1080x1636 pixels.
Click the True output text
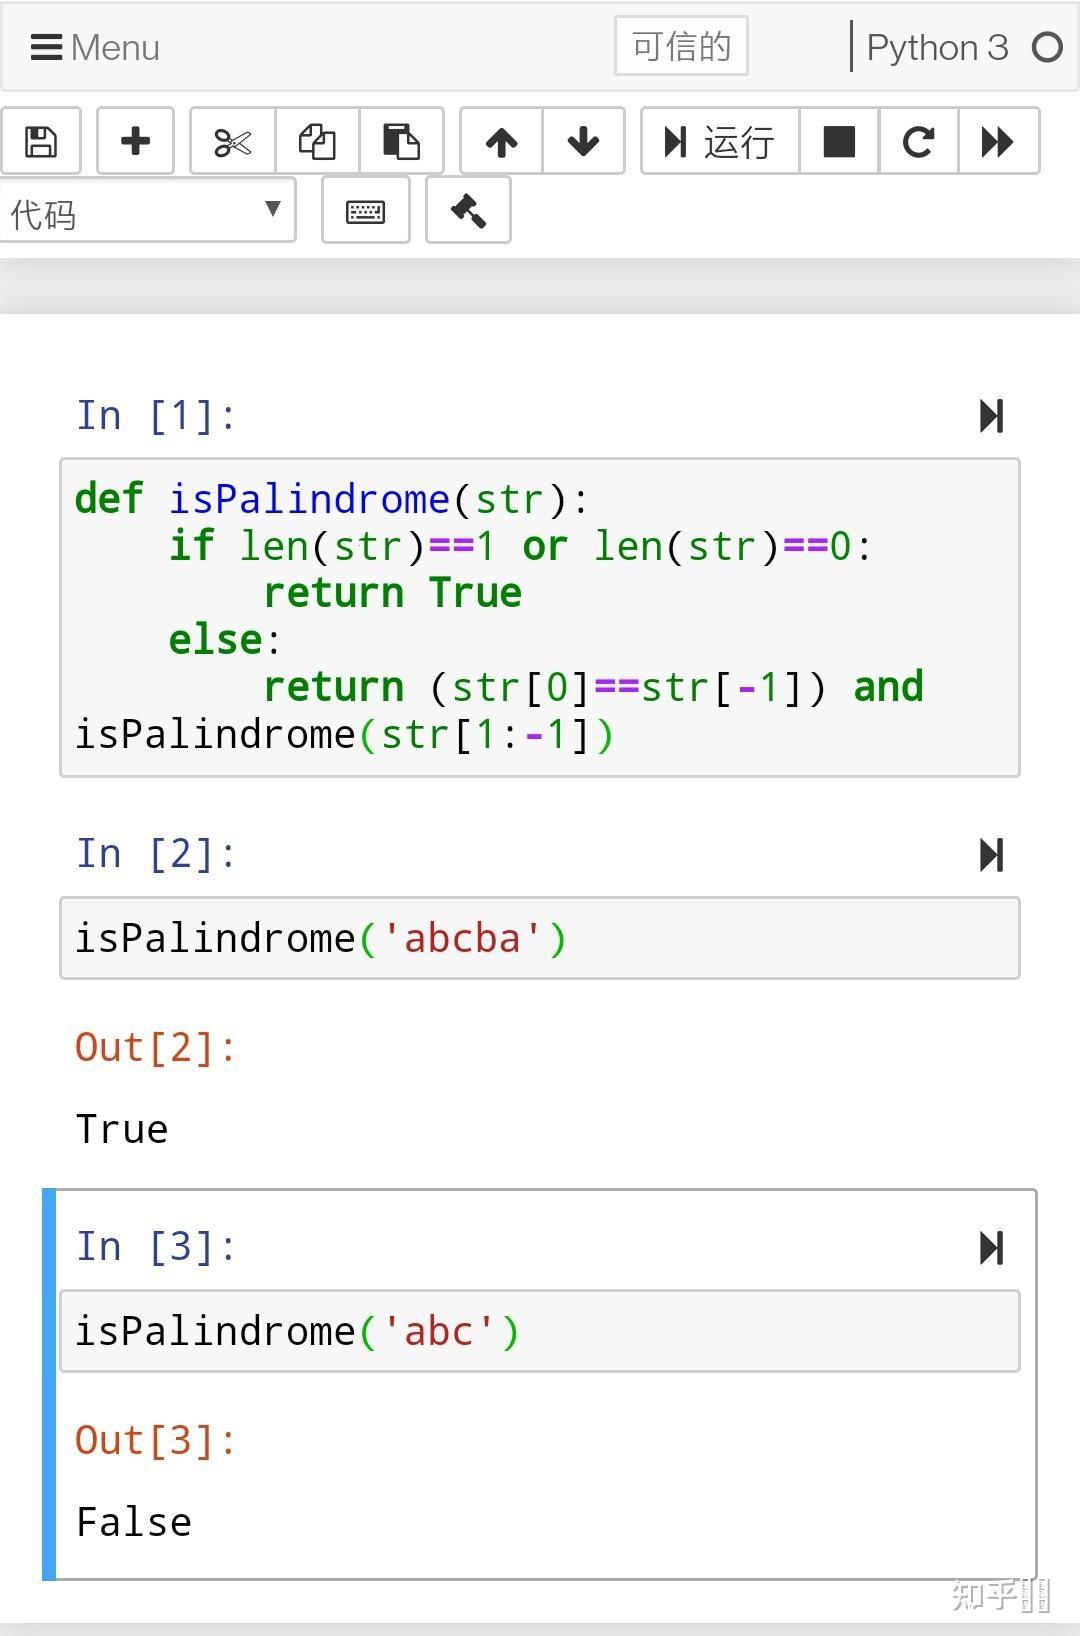(x=122, y=1129)
